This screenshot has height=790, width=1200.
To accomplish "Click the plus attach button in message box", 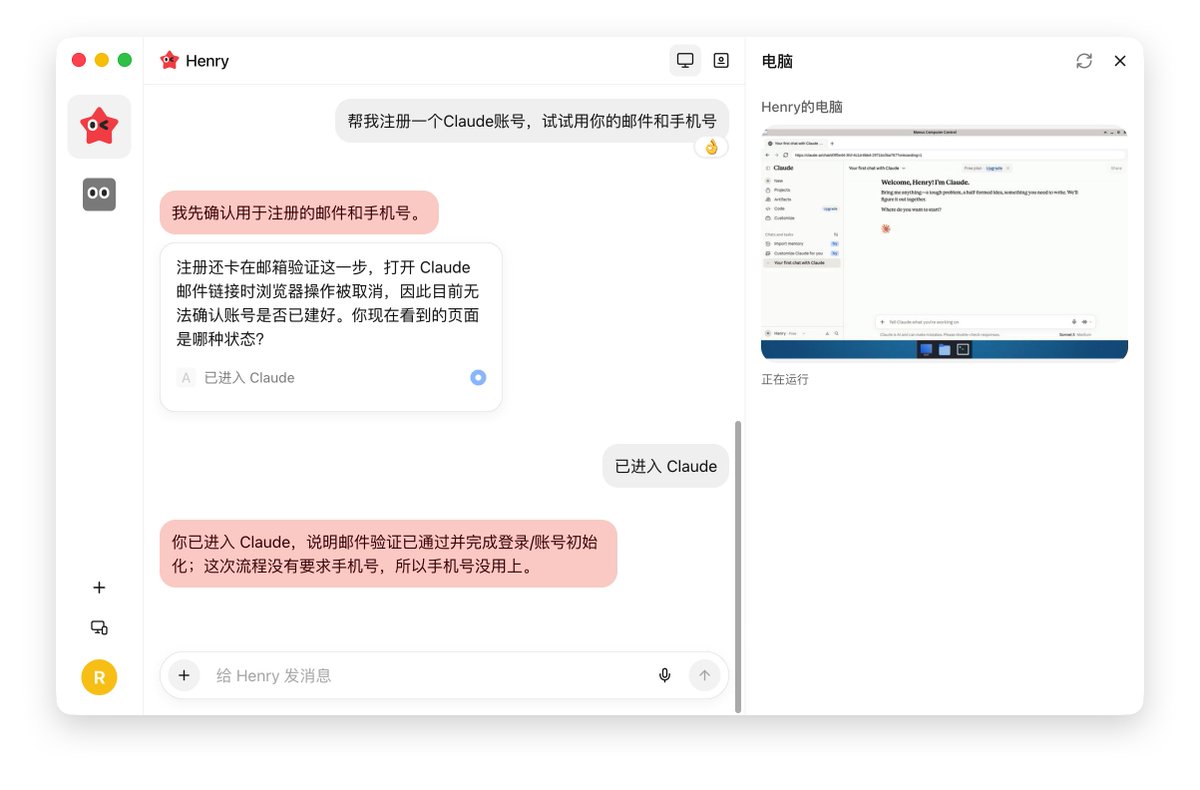I will 184,675.
